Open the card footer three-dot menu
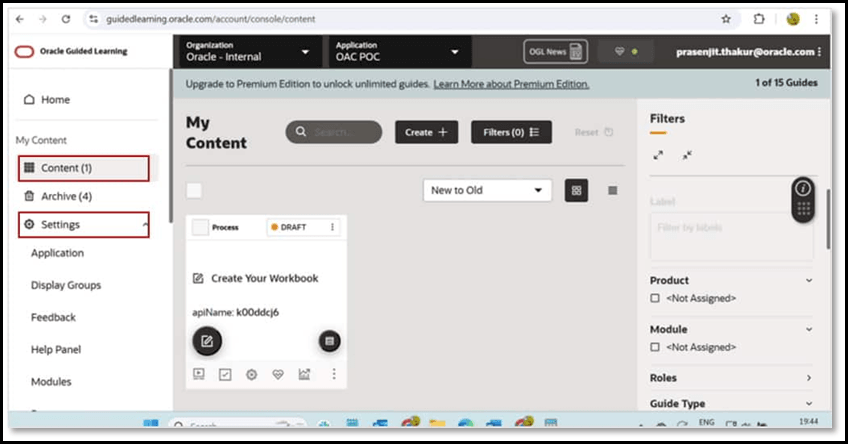Screen dimensions: 848x444 [x=334, y=374]
